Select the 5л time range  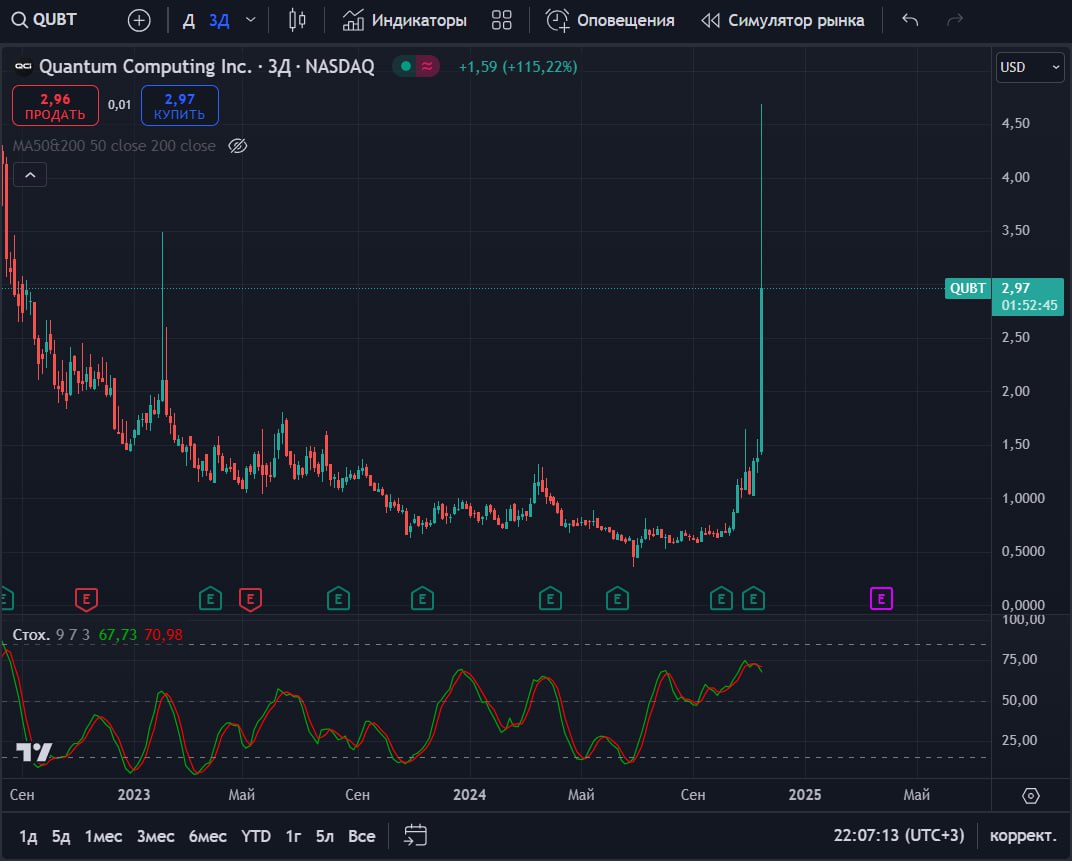(x=325, y=836)
